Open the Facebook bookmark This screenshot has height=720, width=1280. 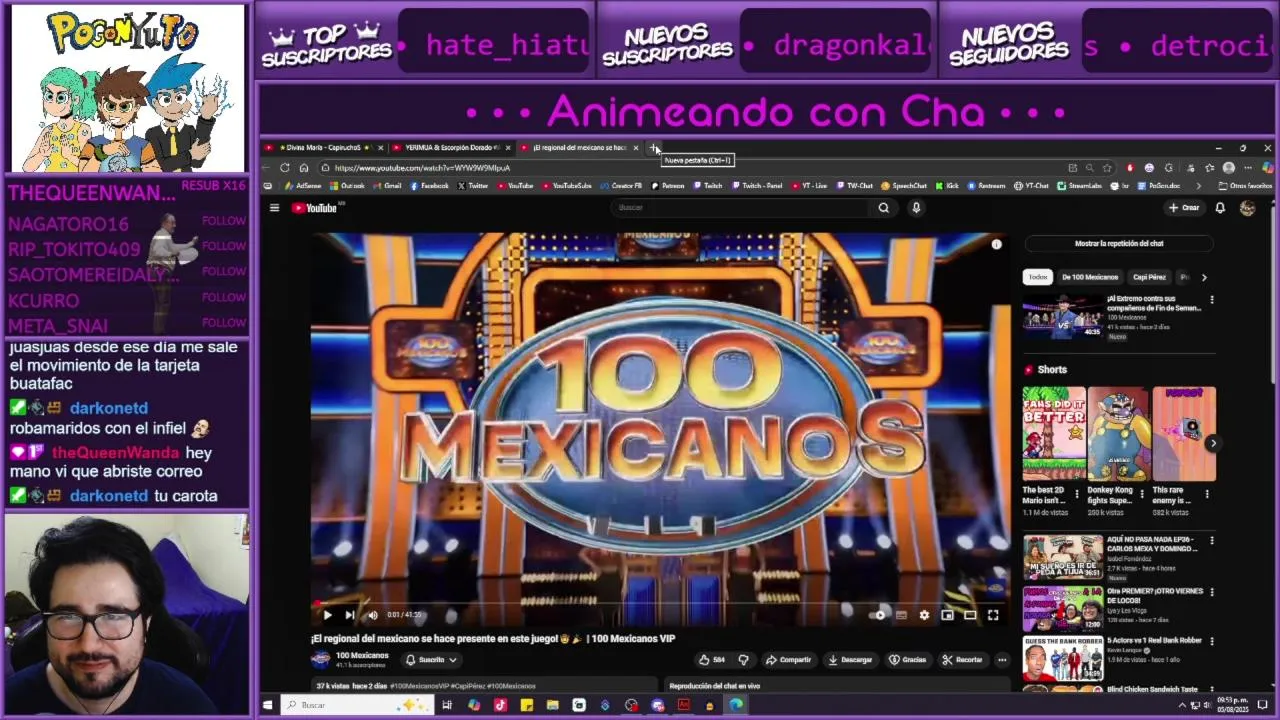pyautogui.click(x=428, y=186)
